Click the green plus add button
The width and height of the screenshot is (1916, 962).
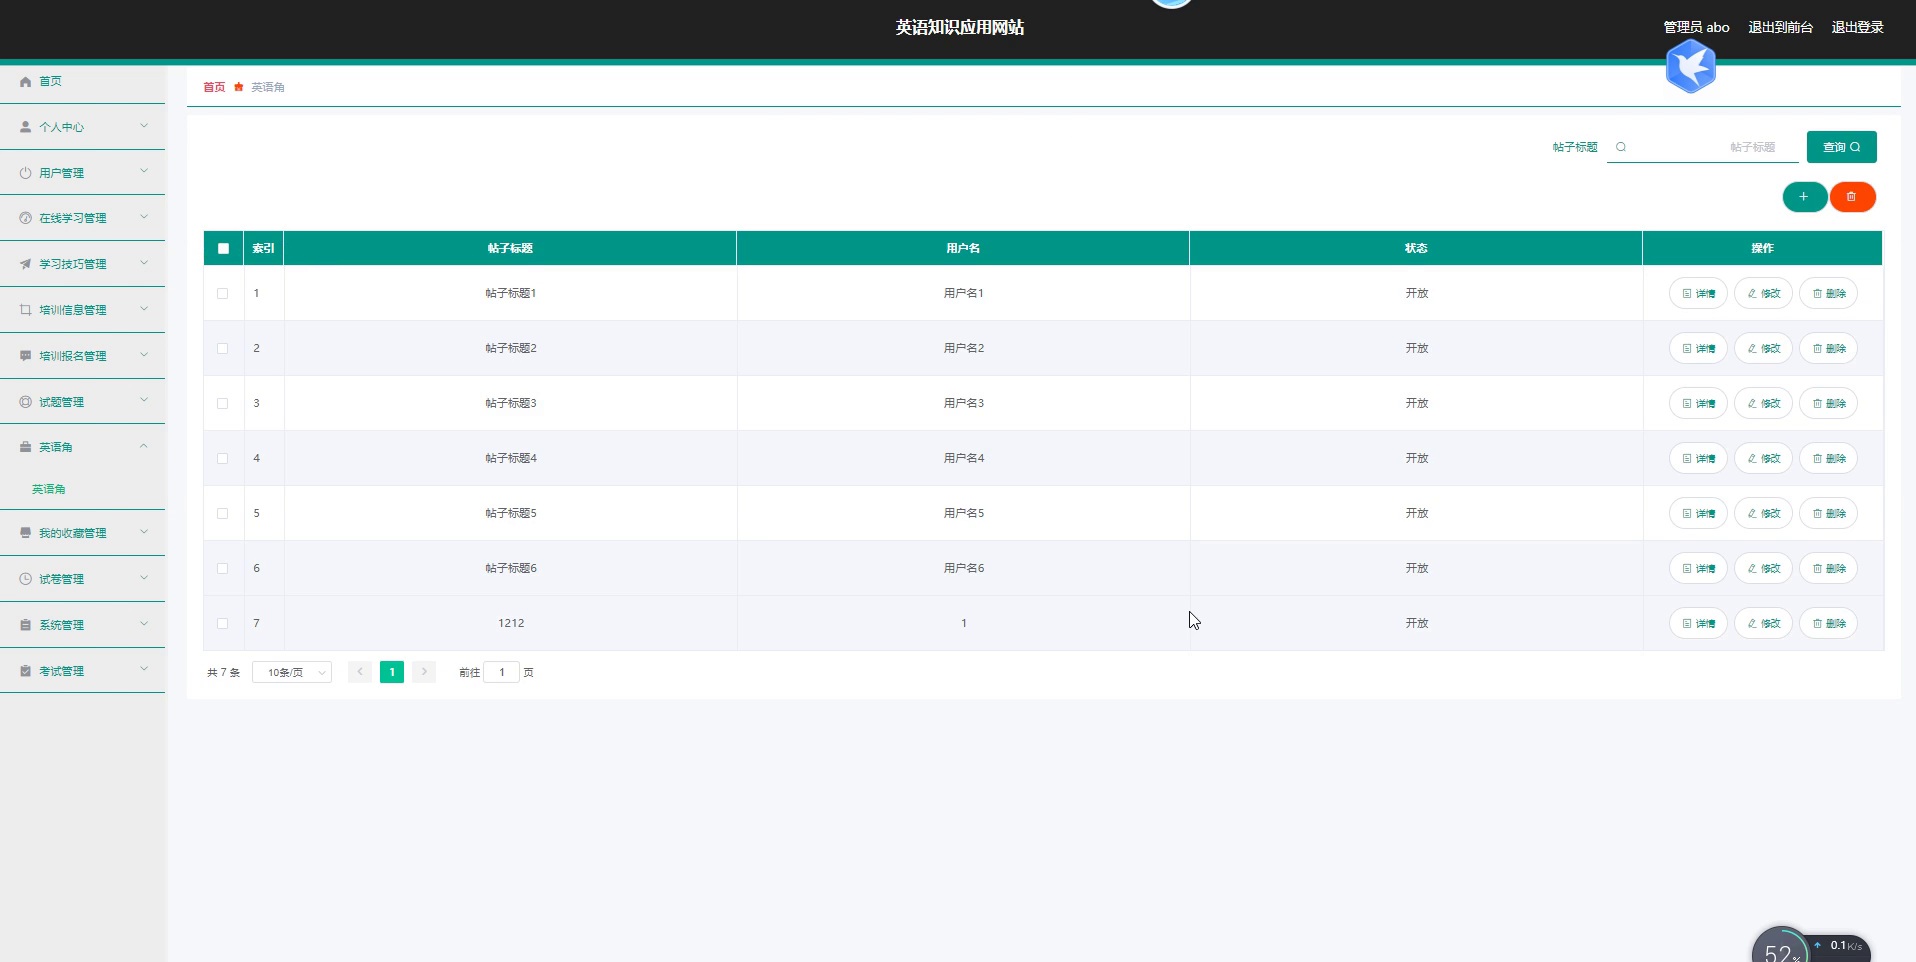click(x=1804, y=197)
